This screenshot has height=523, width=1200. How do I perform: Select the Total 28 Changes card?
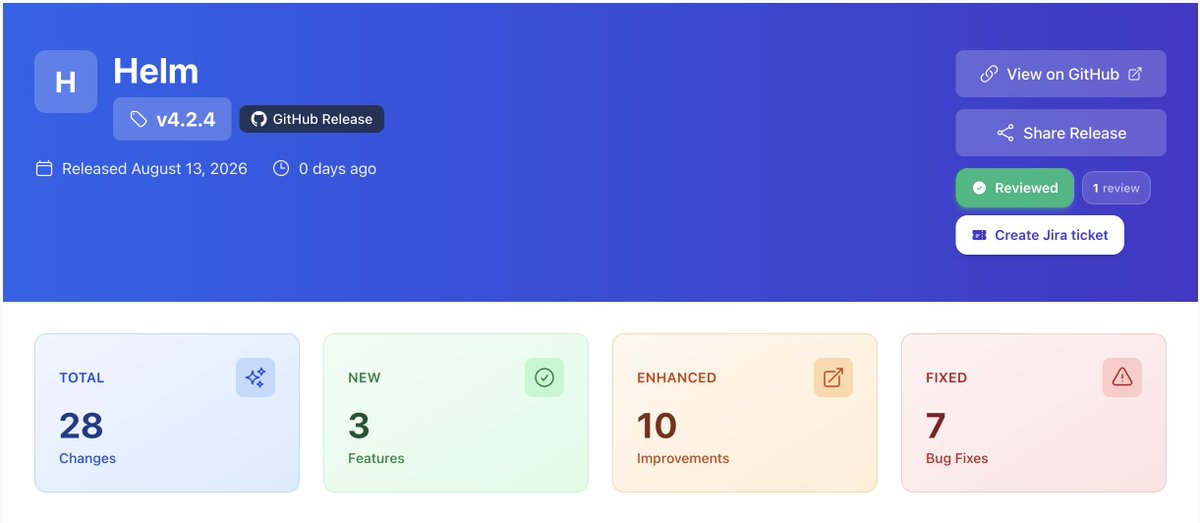(167, 413)
